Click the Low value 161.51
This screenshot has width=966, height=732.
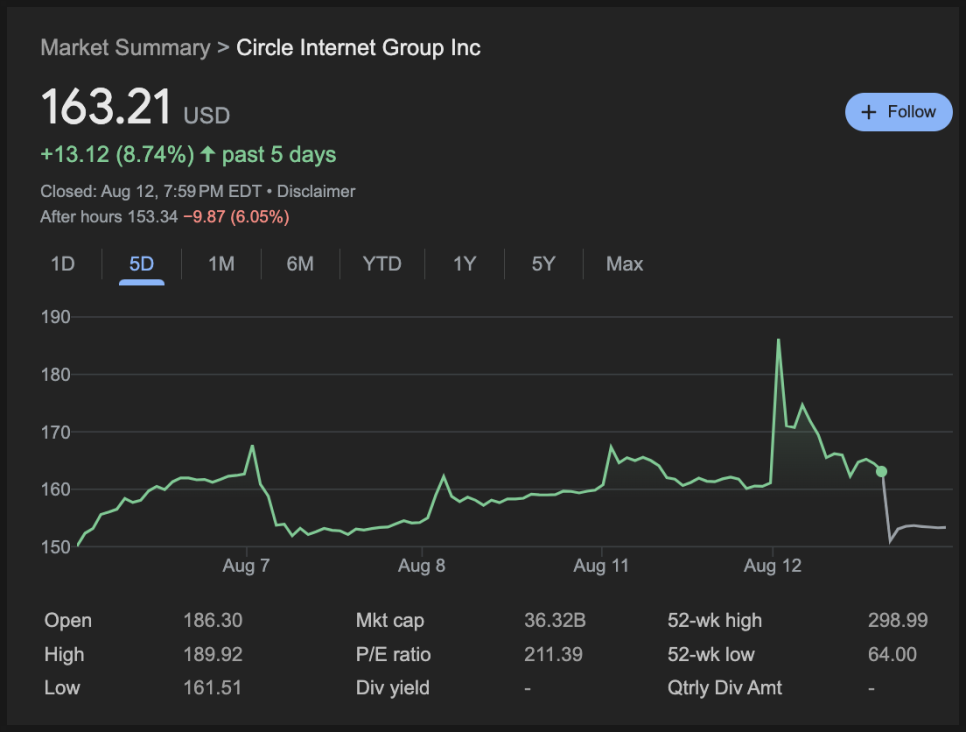(212, 688)
